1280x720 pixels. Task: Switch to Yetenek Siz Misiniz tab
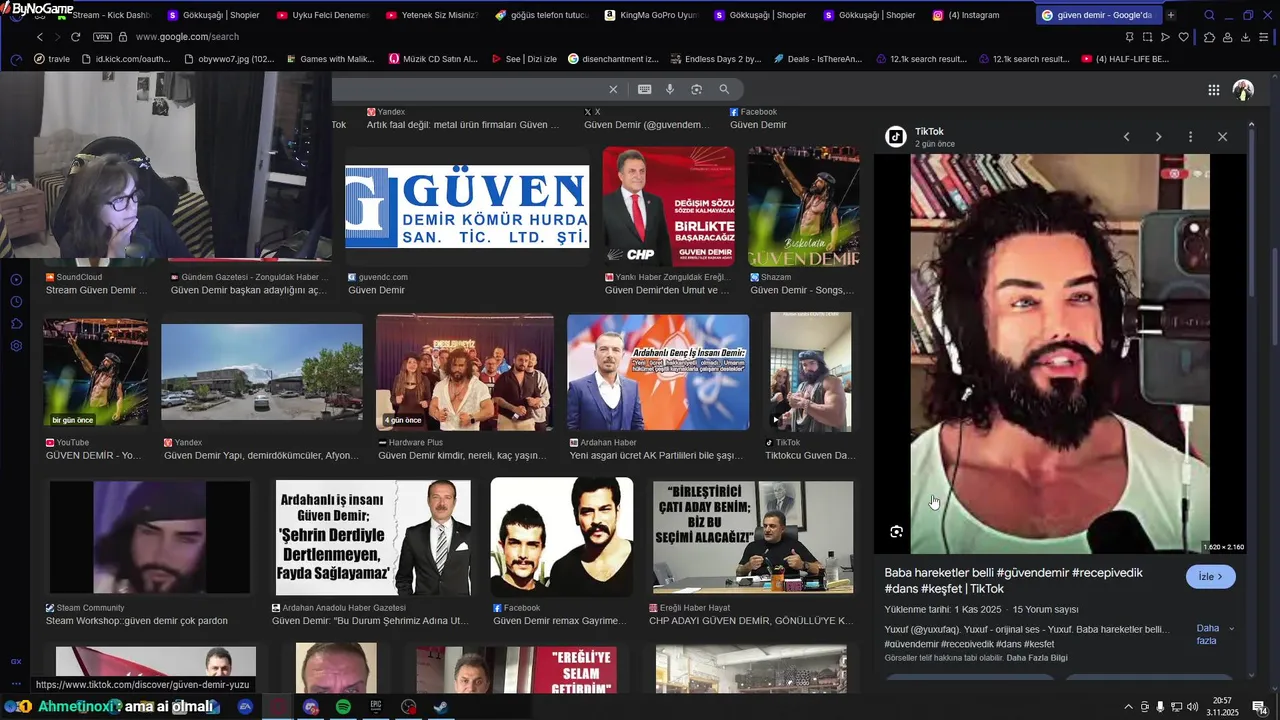click(x=432, y=15)
